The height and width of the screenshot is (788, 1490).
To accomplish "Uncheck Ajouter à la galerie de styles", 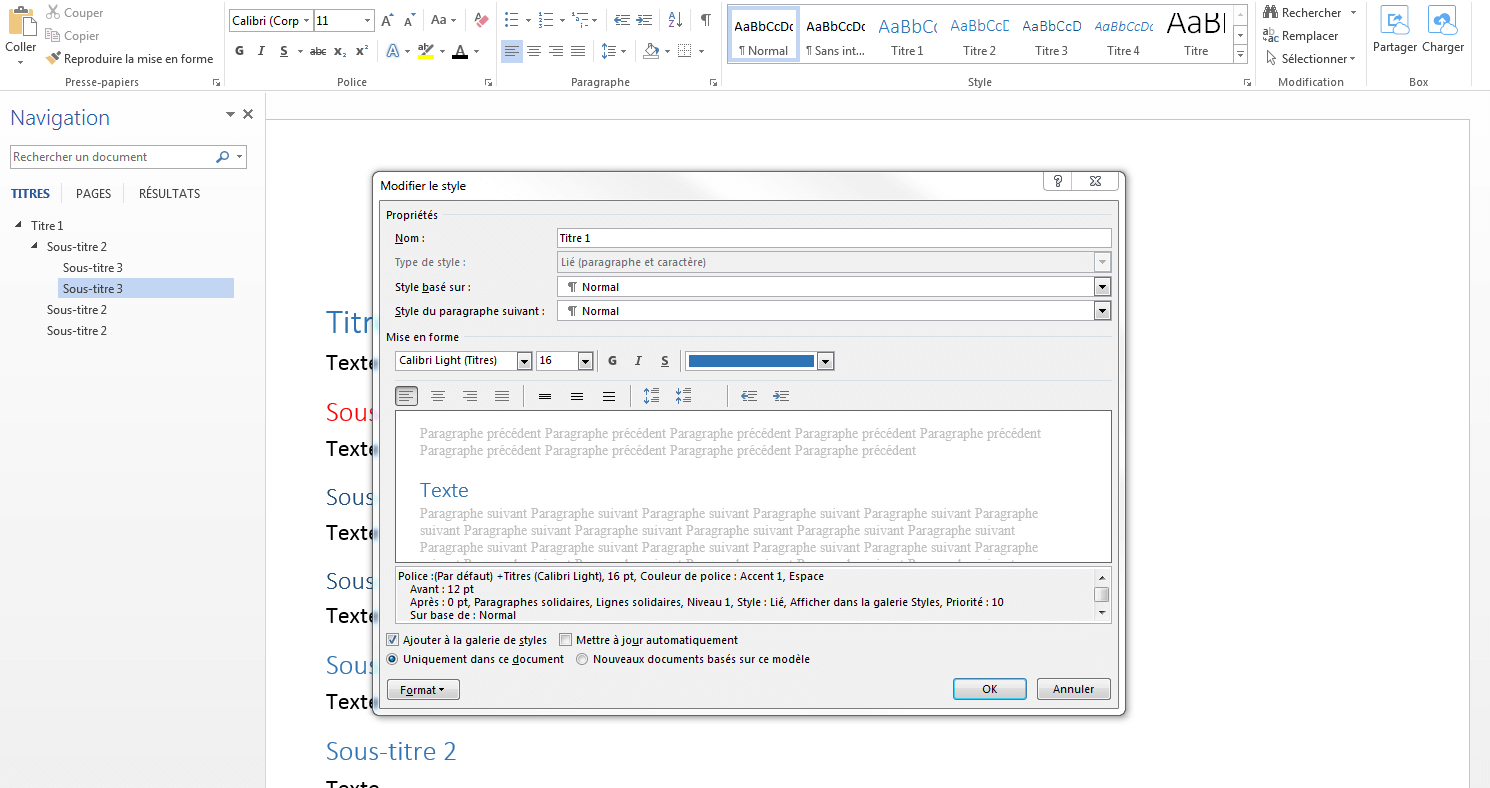I will 393,640.
